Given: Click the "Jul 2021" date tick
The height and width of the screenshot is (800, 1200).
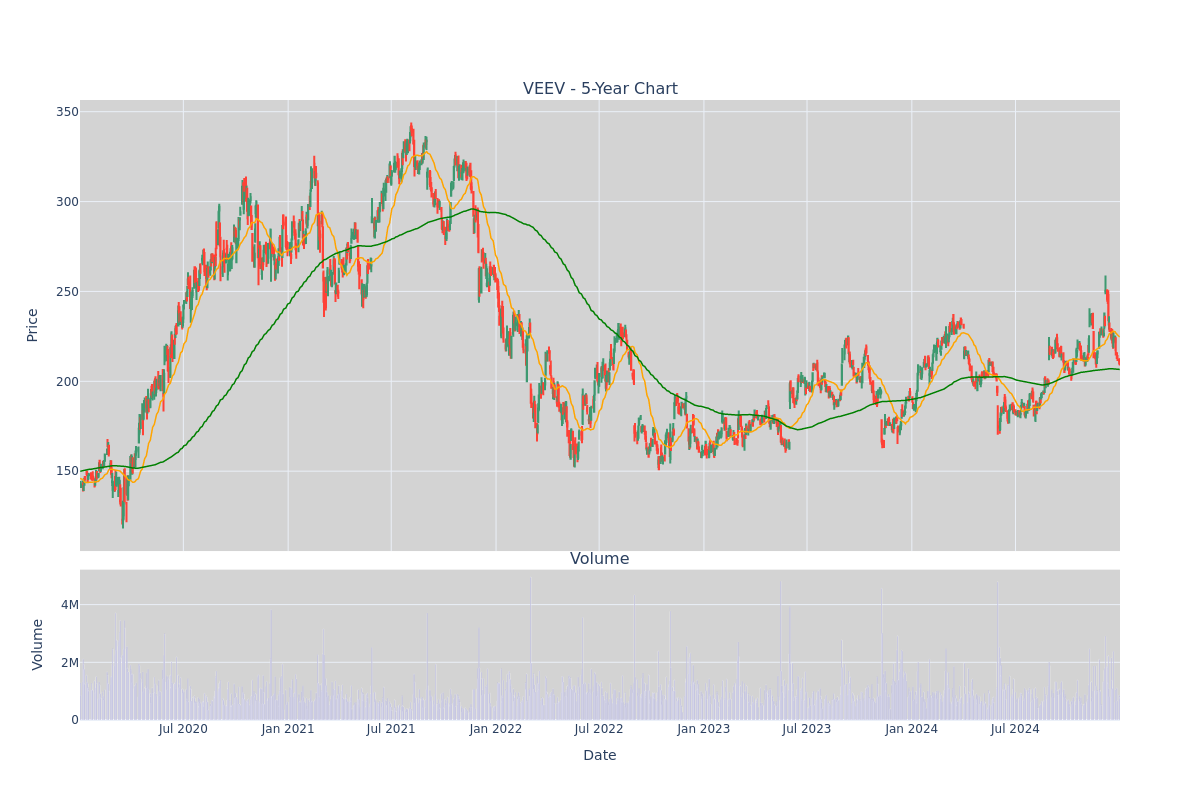Looking at the screenshot, I should pyautogui.click(x=391, y=729).
